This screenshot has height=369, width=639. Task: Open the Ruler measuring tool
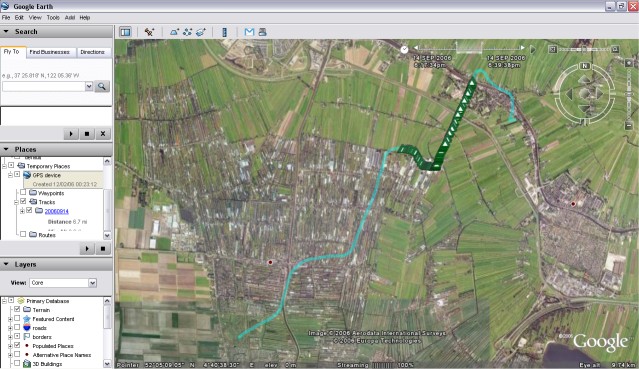224,32
